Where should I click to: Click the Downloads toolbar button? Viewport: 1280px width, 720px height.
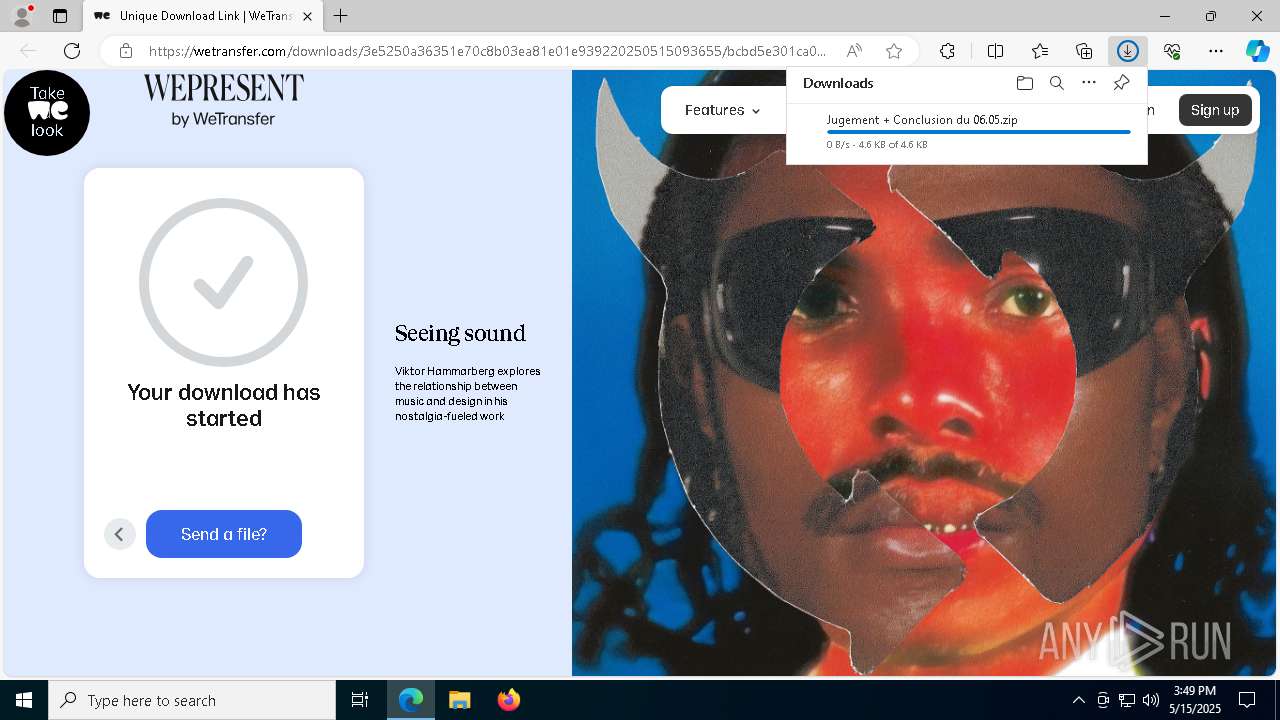[1128, 51]
